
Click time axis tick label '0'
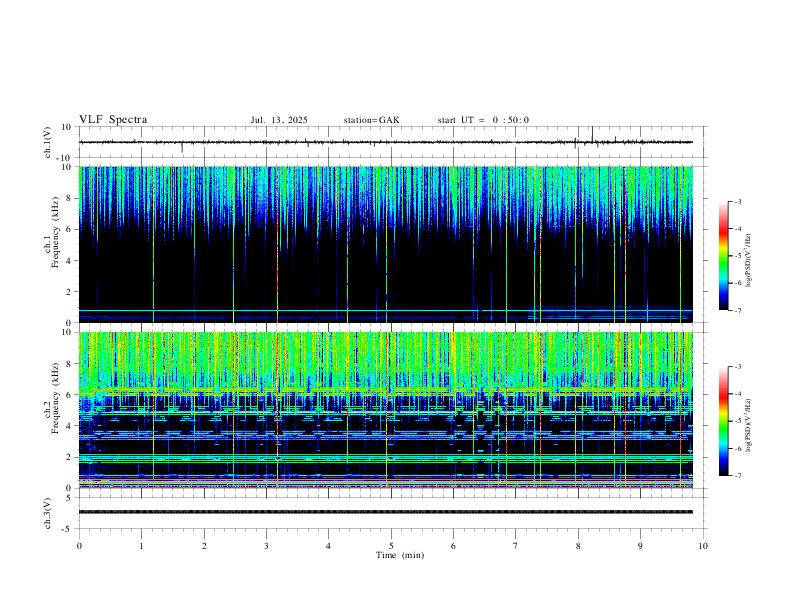coord(79,546)
